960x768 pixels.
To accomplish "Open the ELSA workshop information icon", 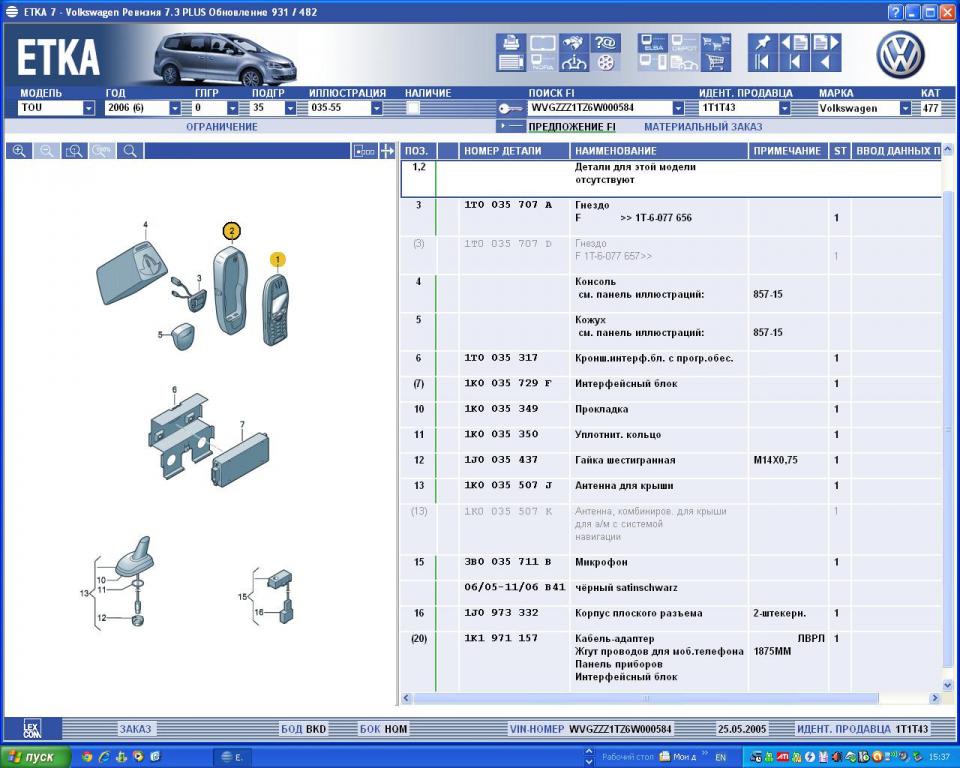I will point(653,43).
